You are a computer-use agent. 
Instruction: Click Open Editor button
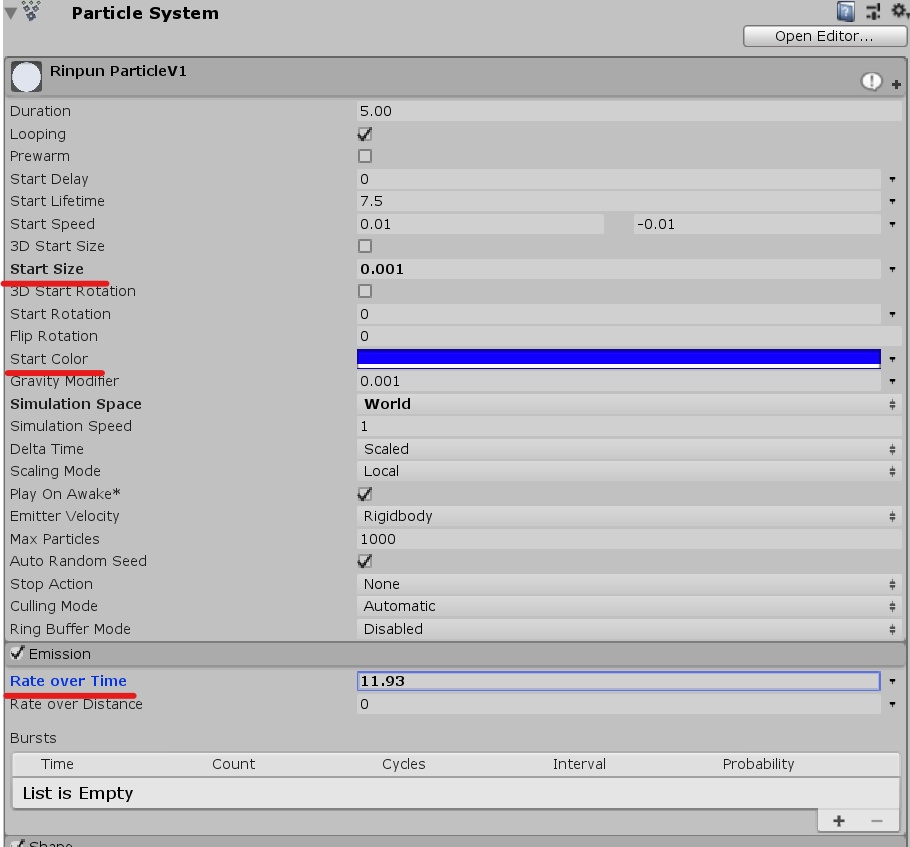point(824,36)
